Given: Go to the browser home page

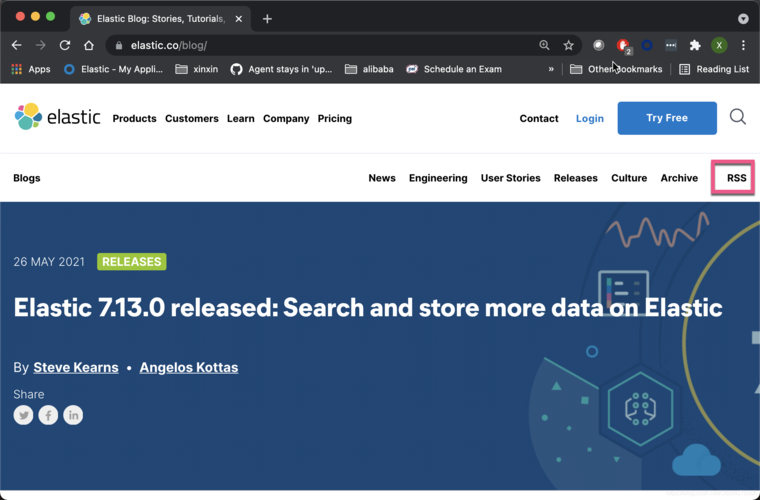Looking at the screenshot, I should [x=89, y=46].
